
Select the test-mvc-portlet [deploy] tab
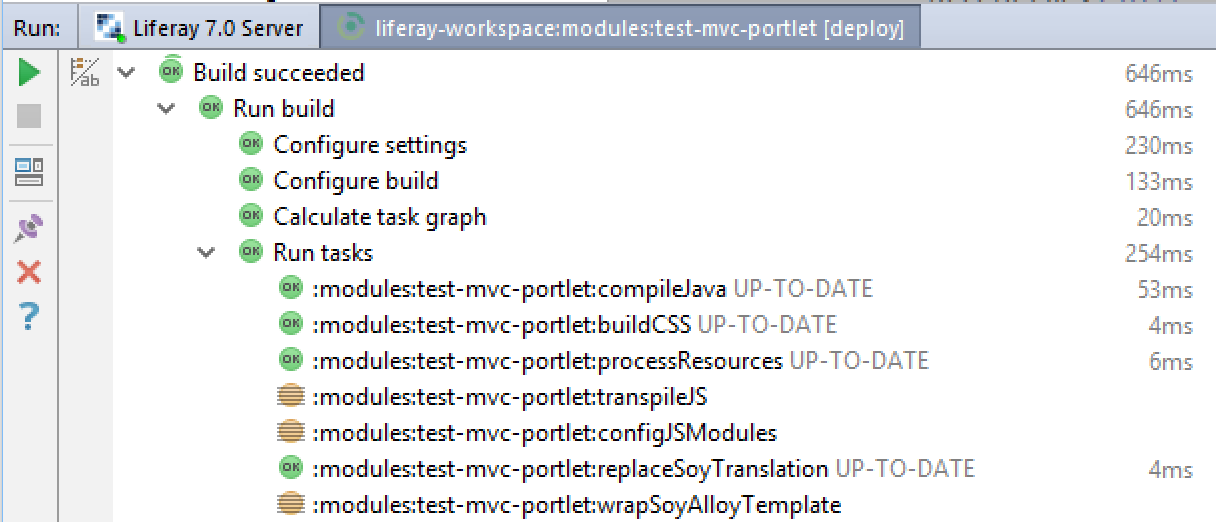[x=621, y=28]
